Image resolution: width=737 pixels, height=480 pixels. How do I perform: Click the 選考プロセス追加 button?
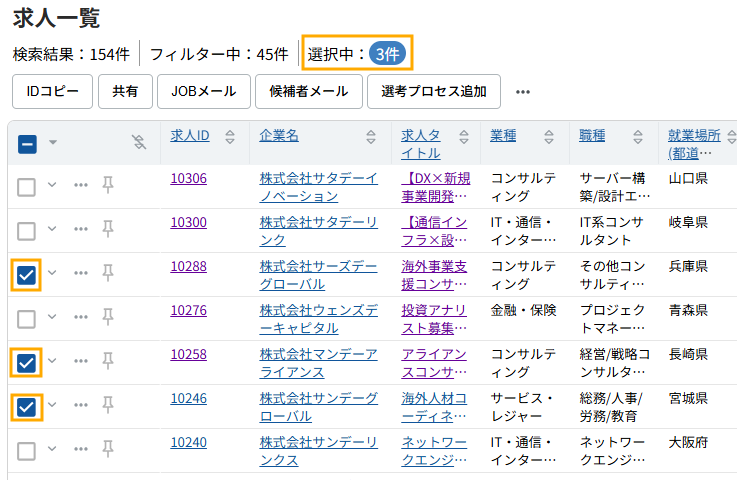433,91
